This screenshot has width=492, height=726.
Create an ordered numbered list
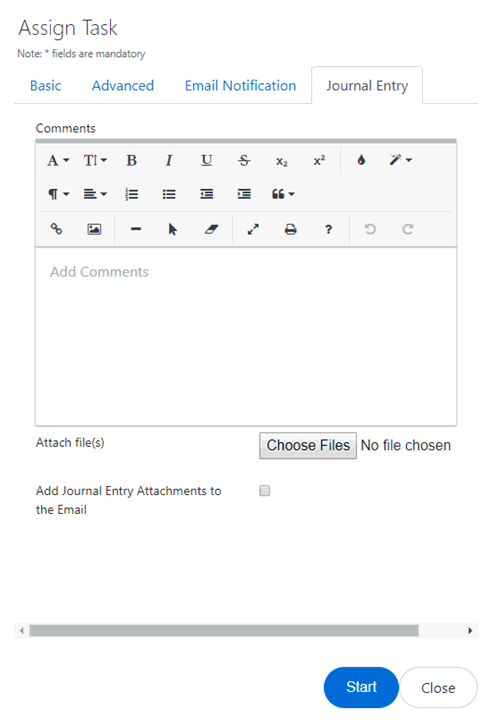coord(131,194)
